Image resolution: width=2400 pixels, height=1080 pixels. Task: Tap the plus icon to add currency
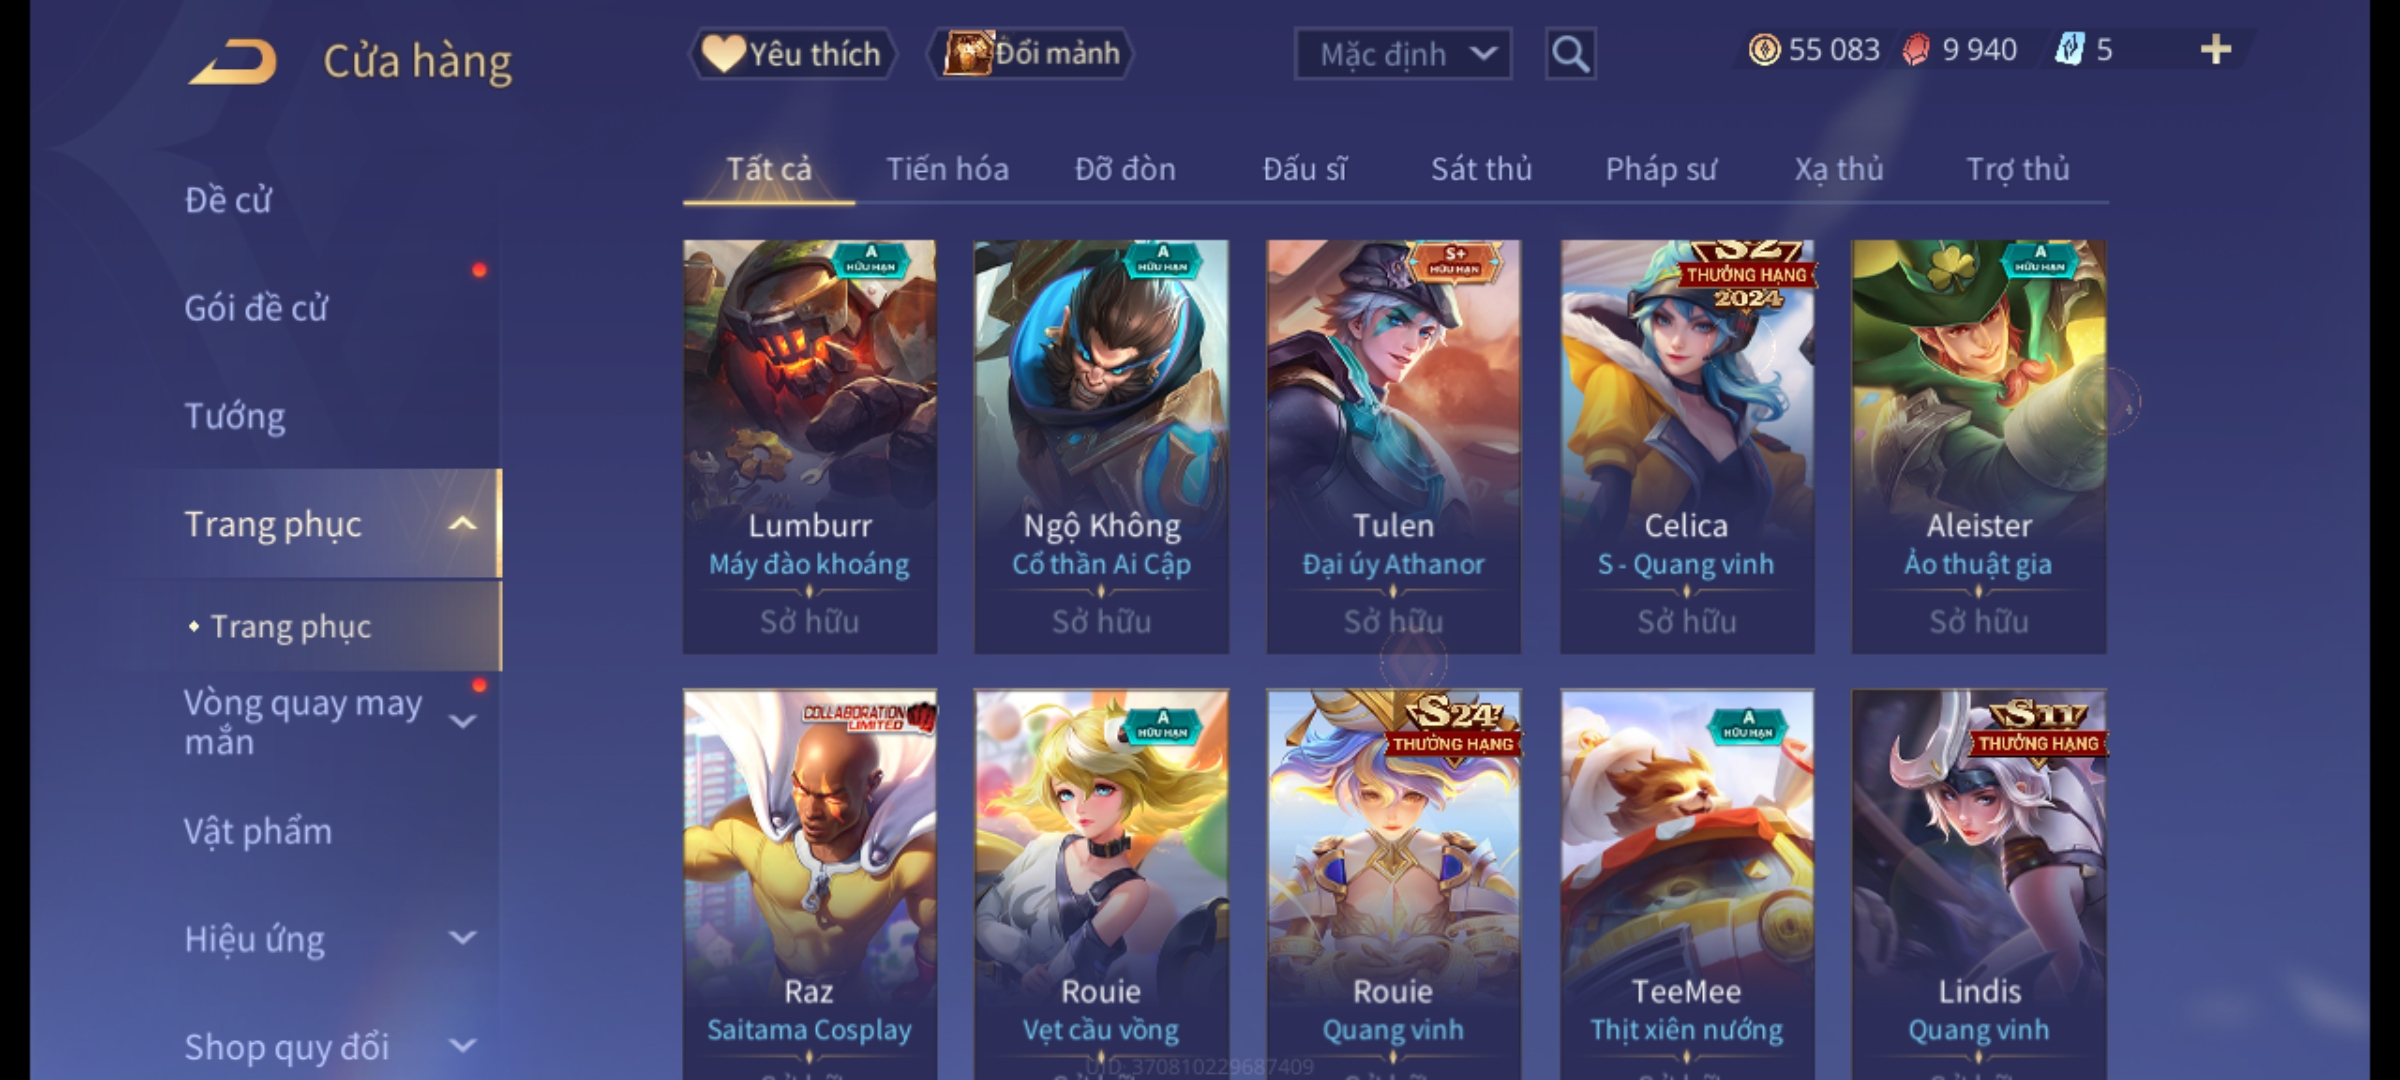[x=2216, y=50]
